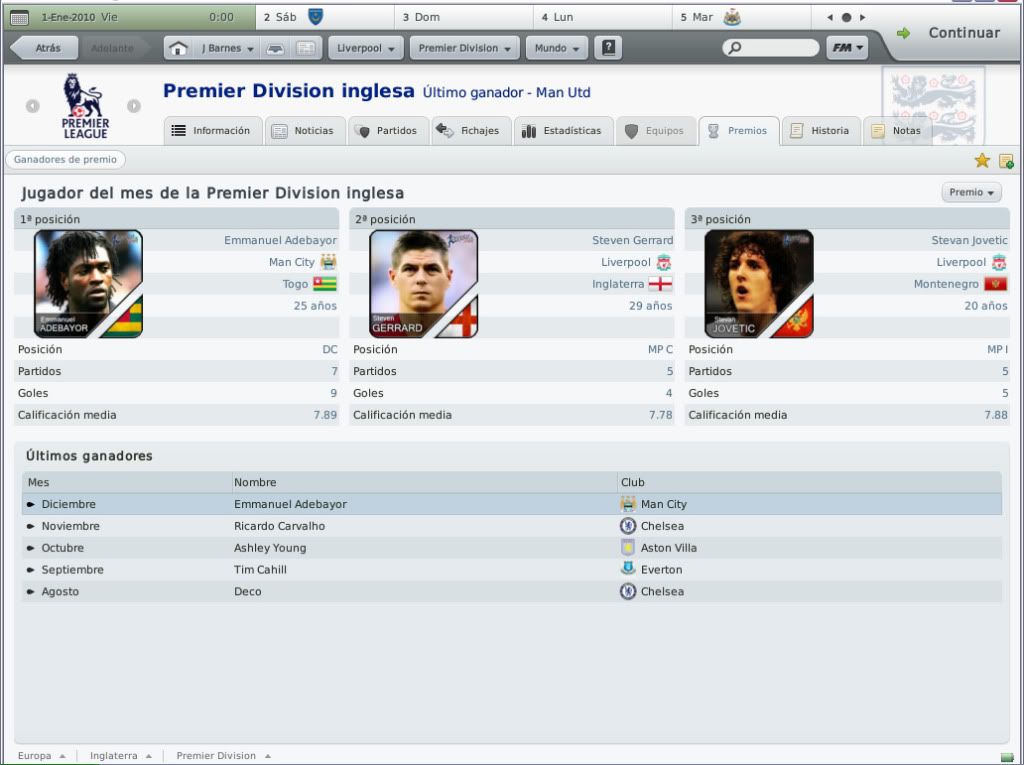1024x765 pixels.
Task: Click the newspaper icon in the toolbar
Action: tap(306, 48)
